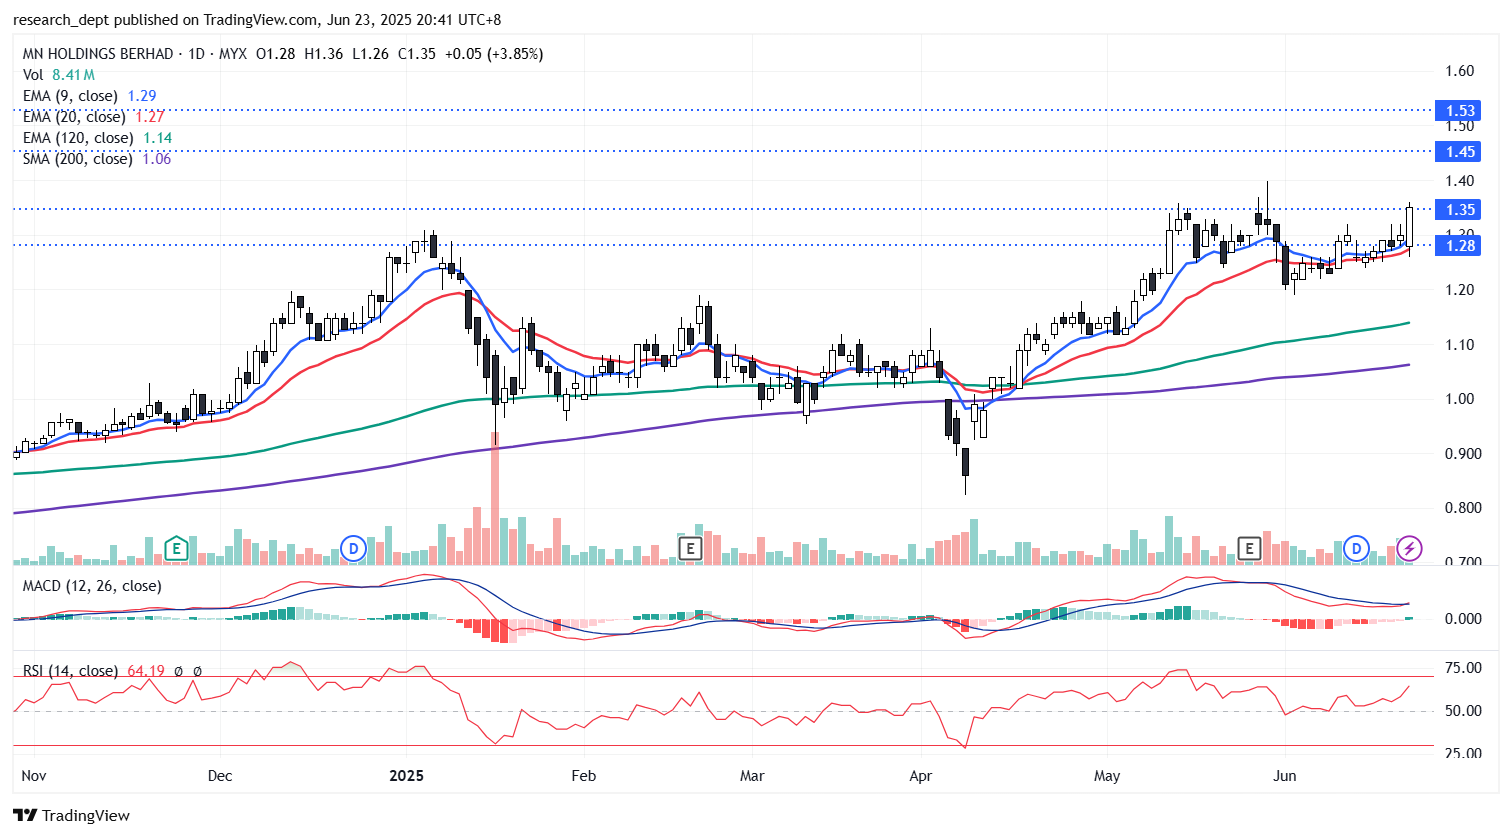This screenshot has width=1512, height=837.
Task: Click the May label on time axis
Action: [x=1107, y=776]
